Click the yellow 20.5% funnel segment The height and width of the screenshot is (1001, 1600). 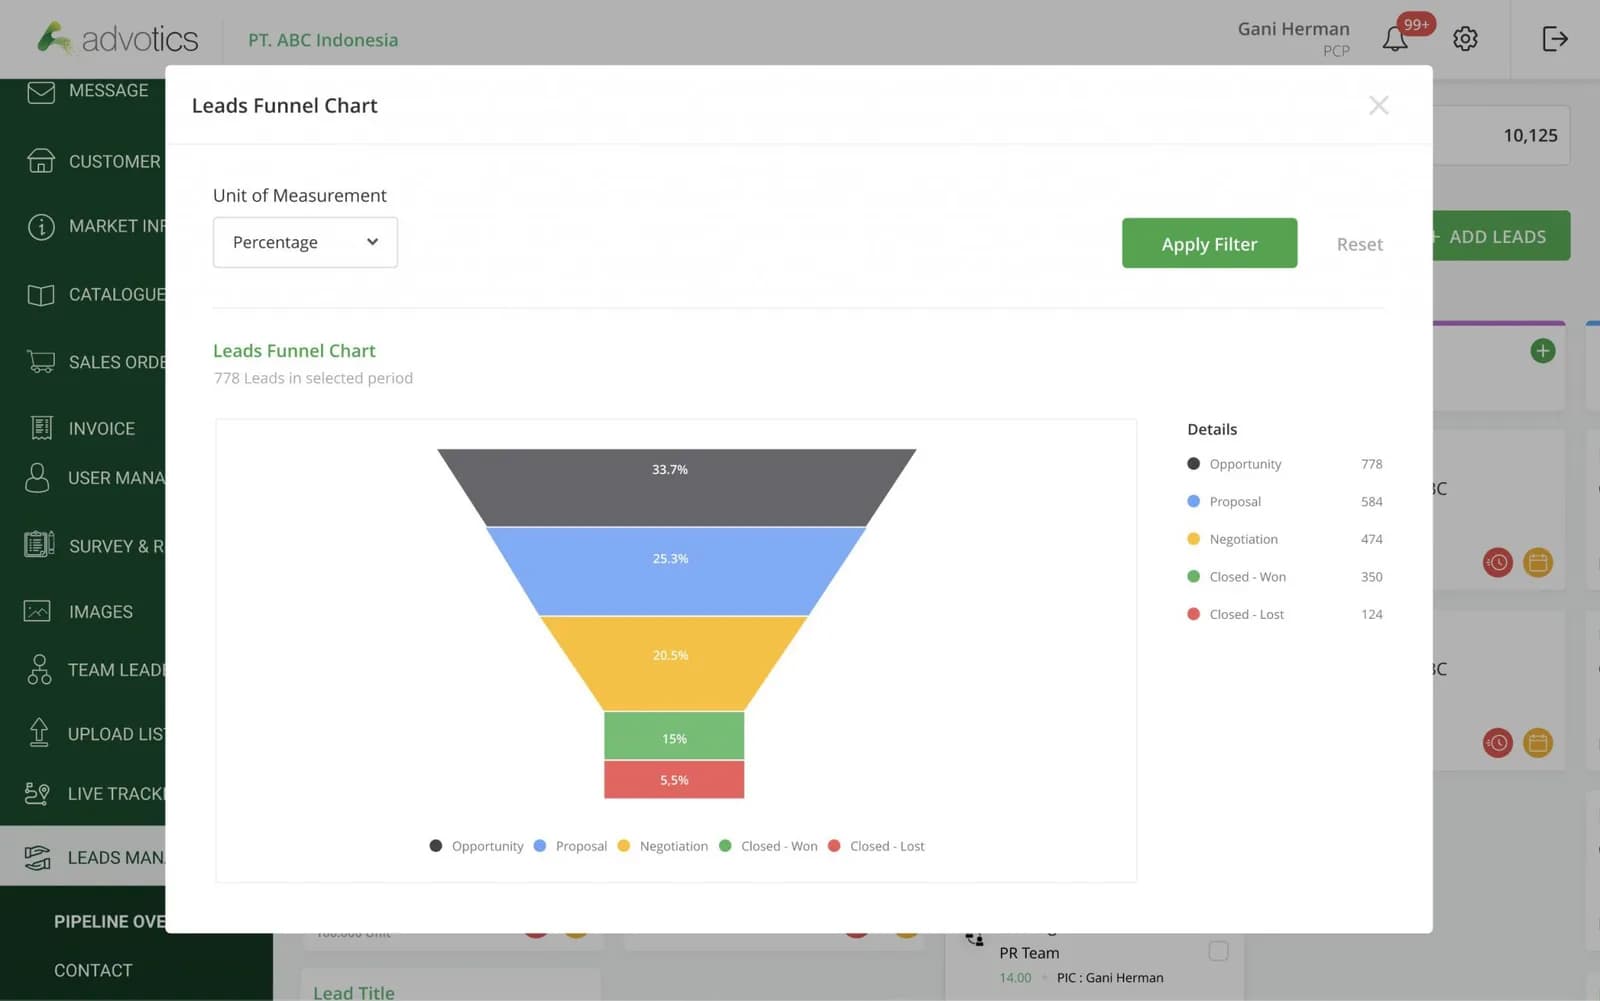point(674,663)
